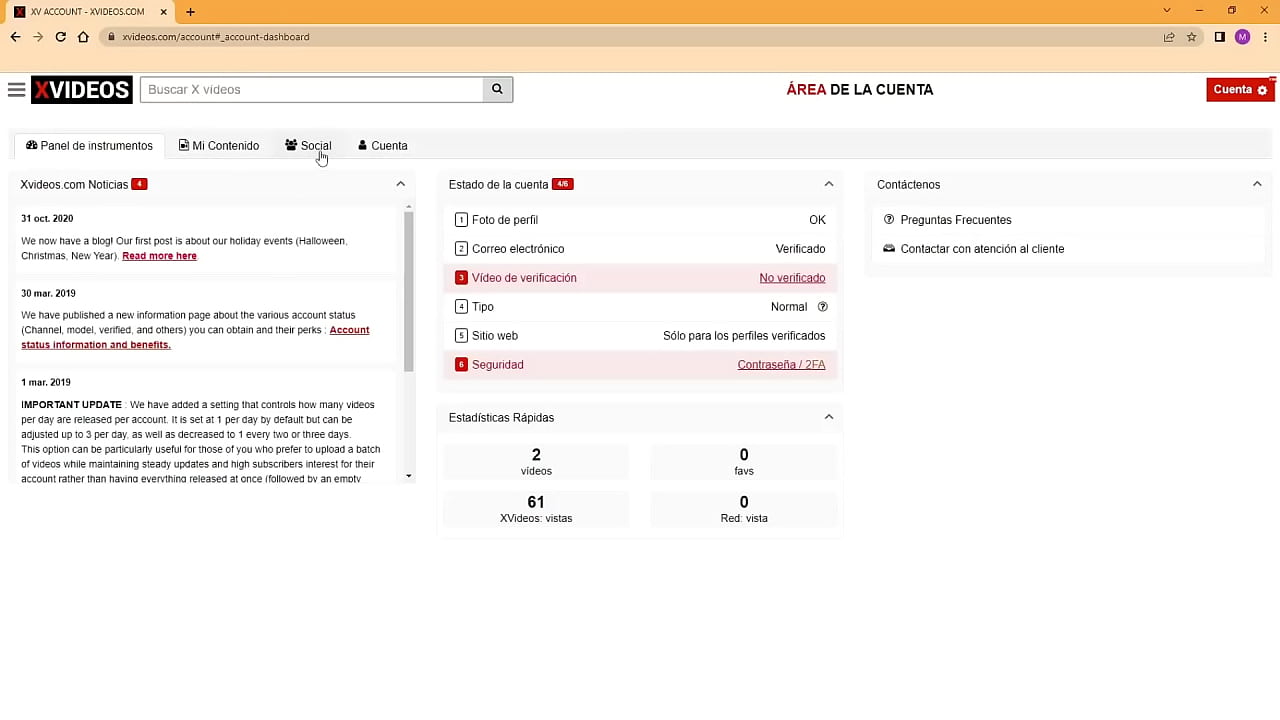Click the 0 Red vista statistic
Image resolution: width=1280 pixels, height=720 pixels.
point(744,509)
